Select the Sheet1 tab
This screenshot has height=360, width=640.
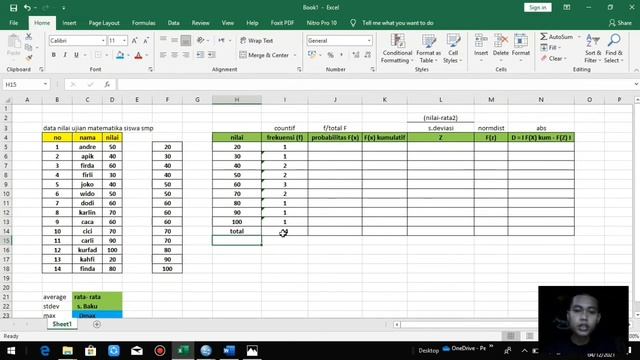(62, 324)
